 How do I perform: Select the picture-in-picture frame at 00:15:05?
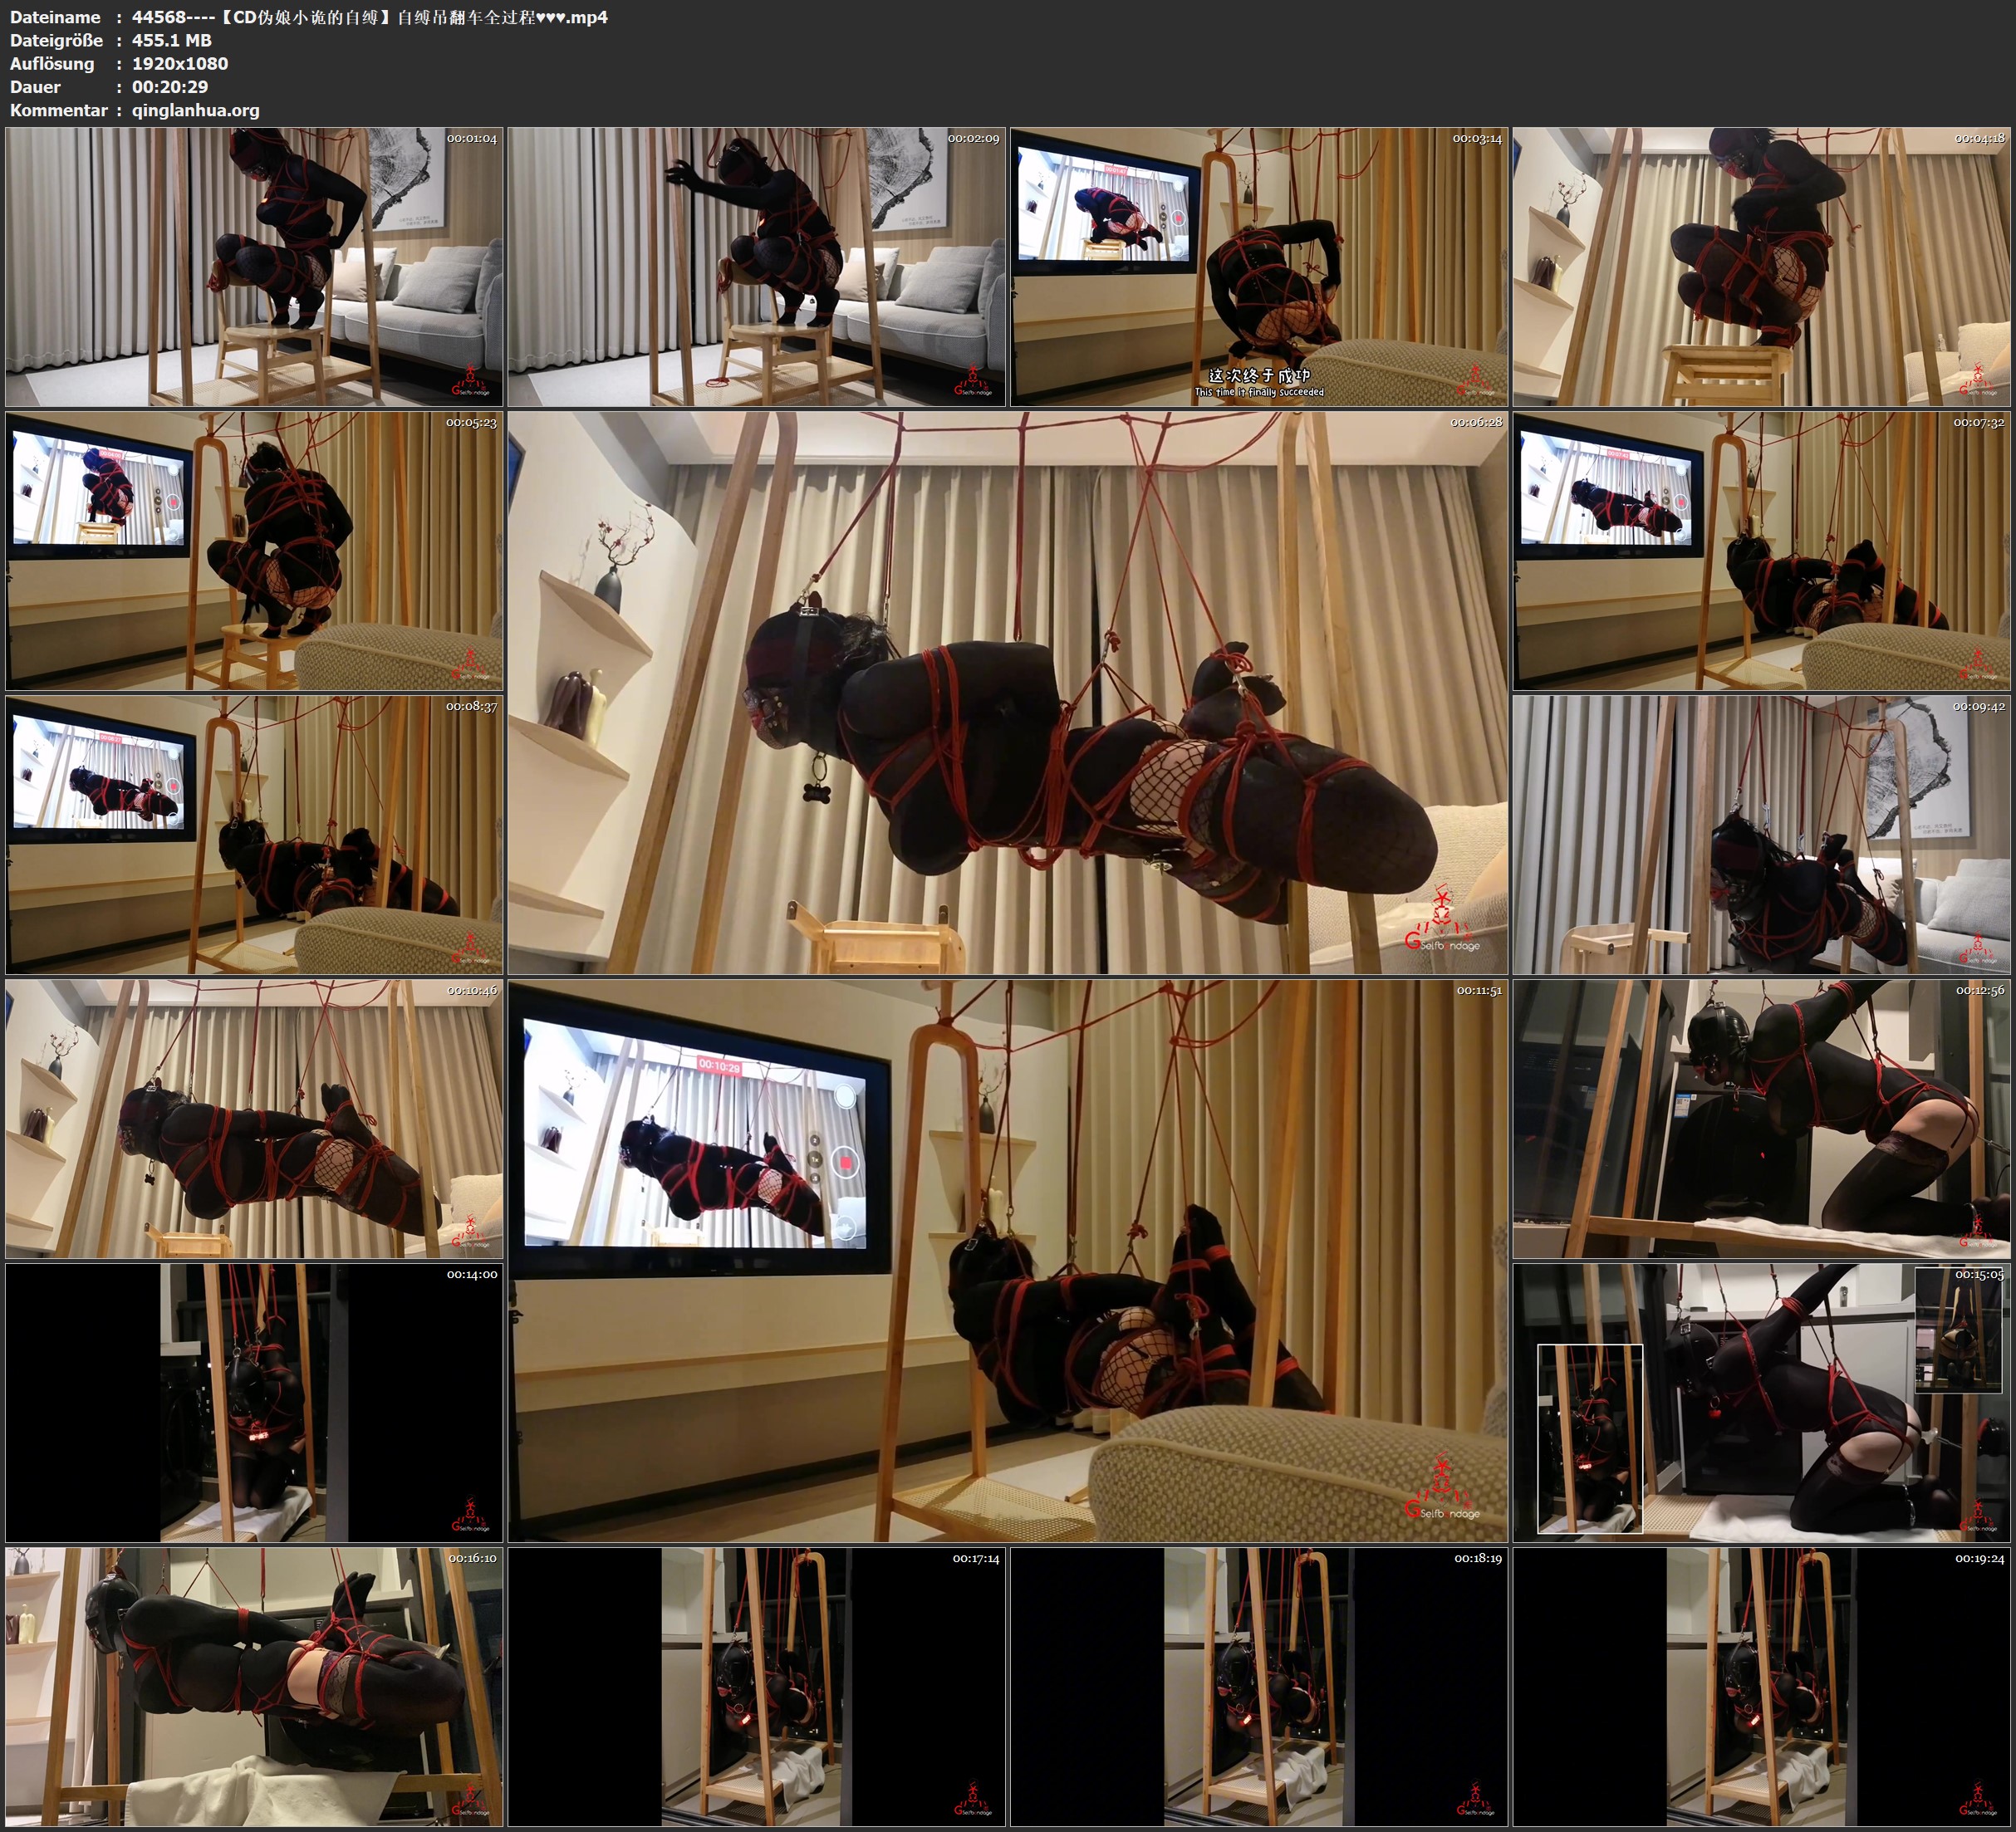[1761, 1402]
